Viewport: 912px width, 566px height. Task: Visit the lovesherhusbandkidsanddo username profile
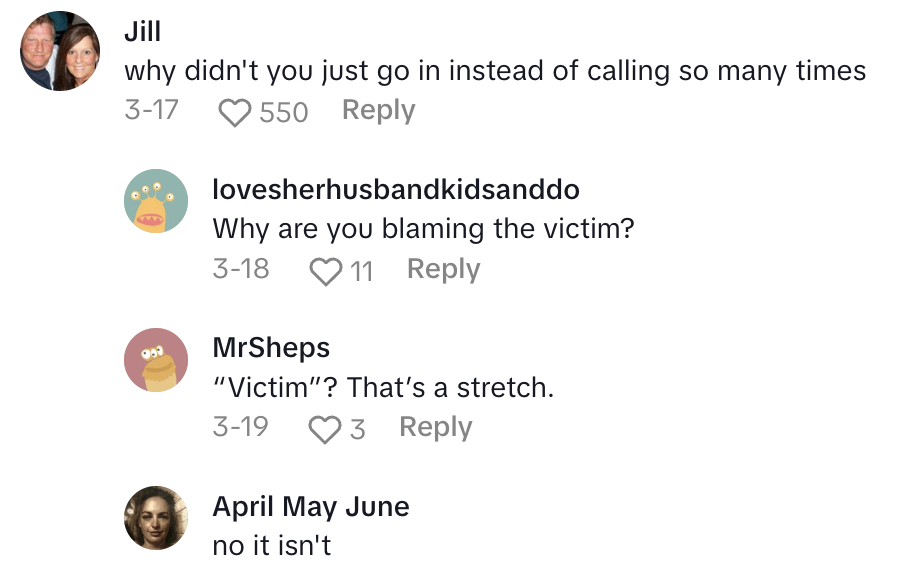tap(396, 189)
